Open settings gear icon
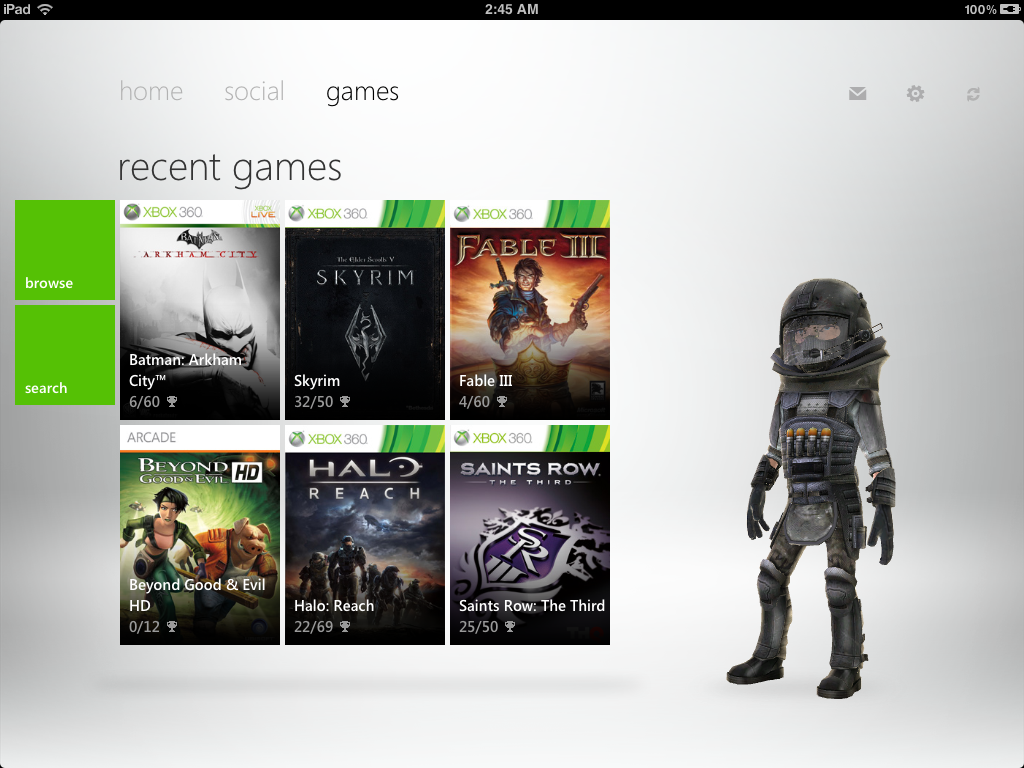Viewport: 1024px width, 768px height. pos(916,93)
